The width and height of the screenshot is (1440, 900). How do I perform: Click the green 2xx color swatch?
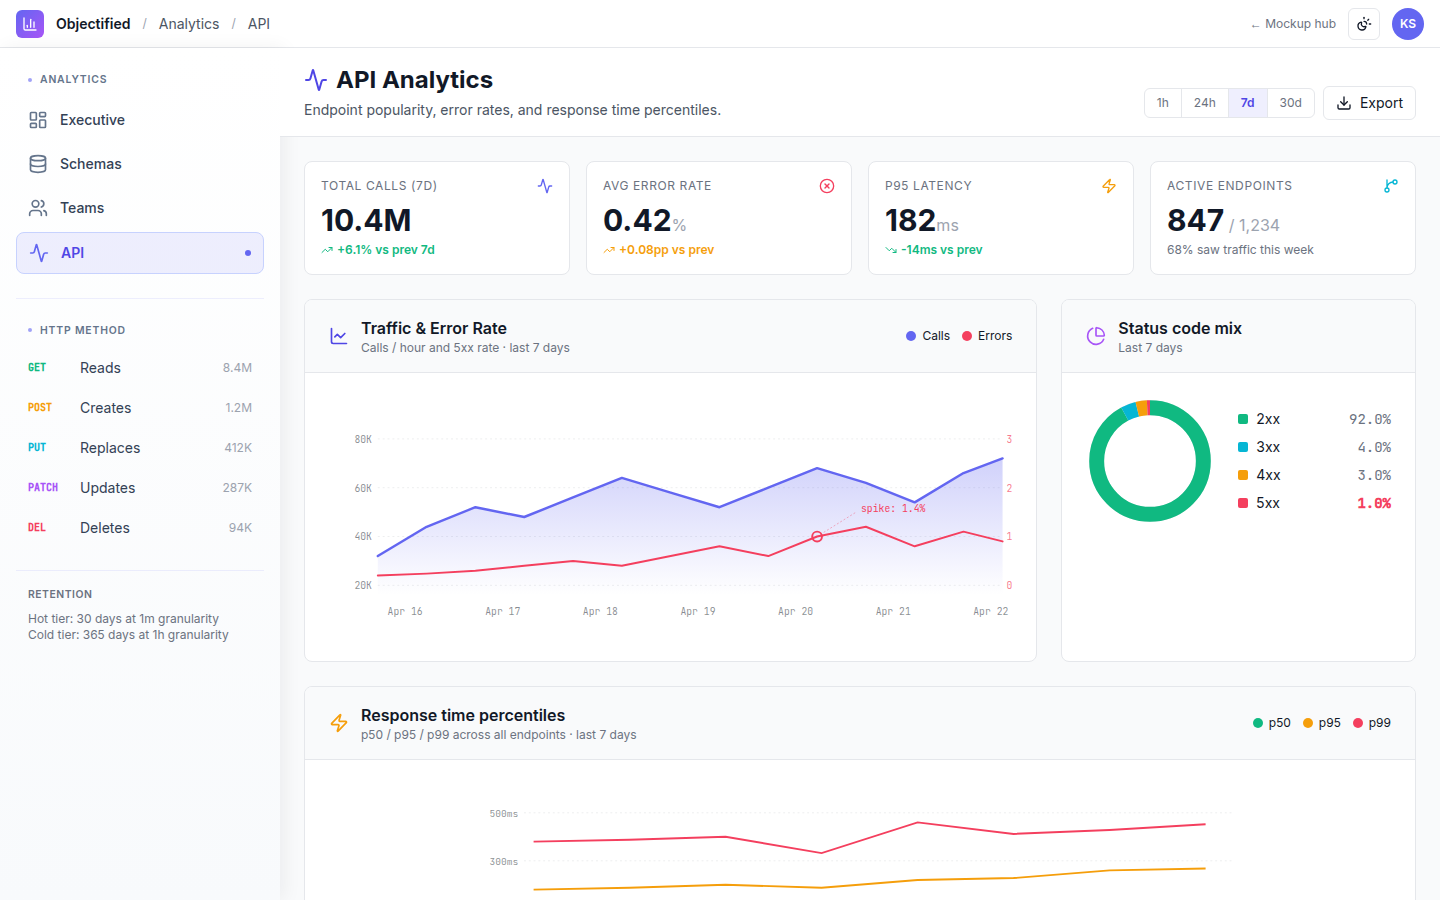1243,419
